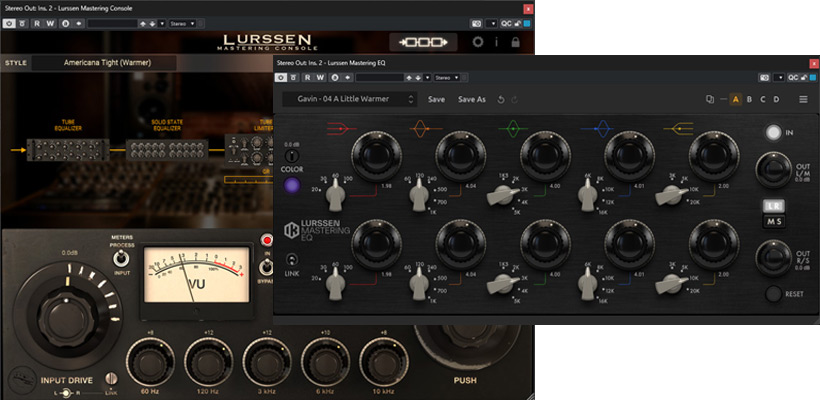
Task: Click the copy preset icon in Mastering EQ
Action: tap(710, 99)
